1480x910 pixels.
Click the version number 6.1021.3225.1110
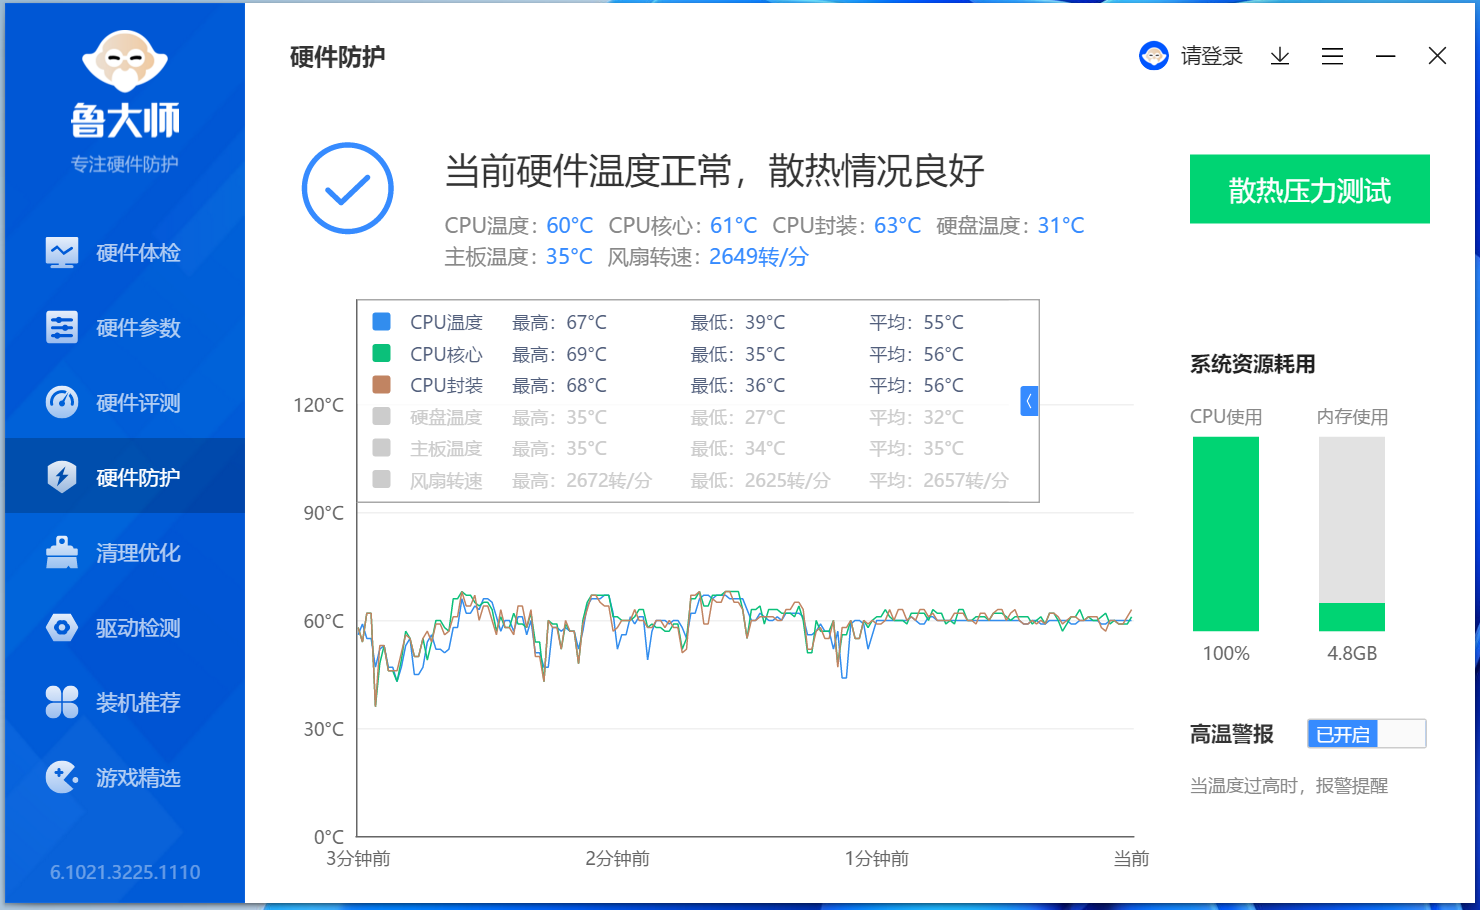pos(125,872)
